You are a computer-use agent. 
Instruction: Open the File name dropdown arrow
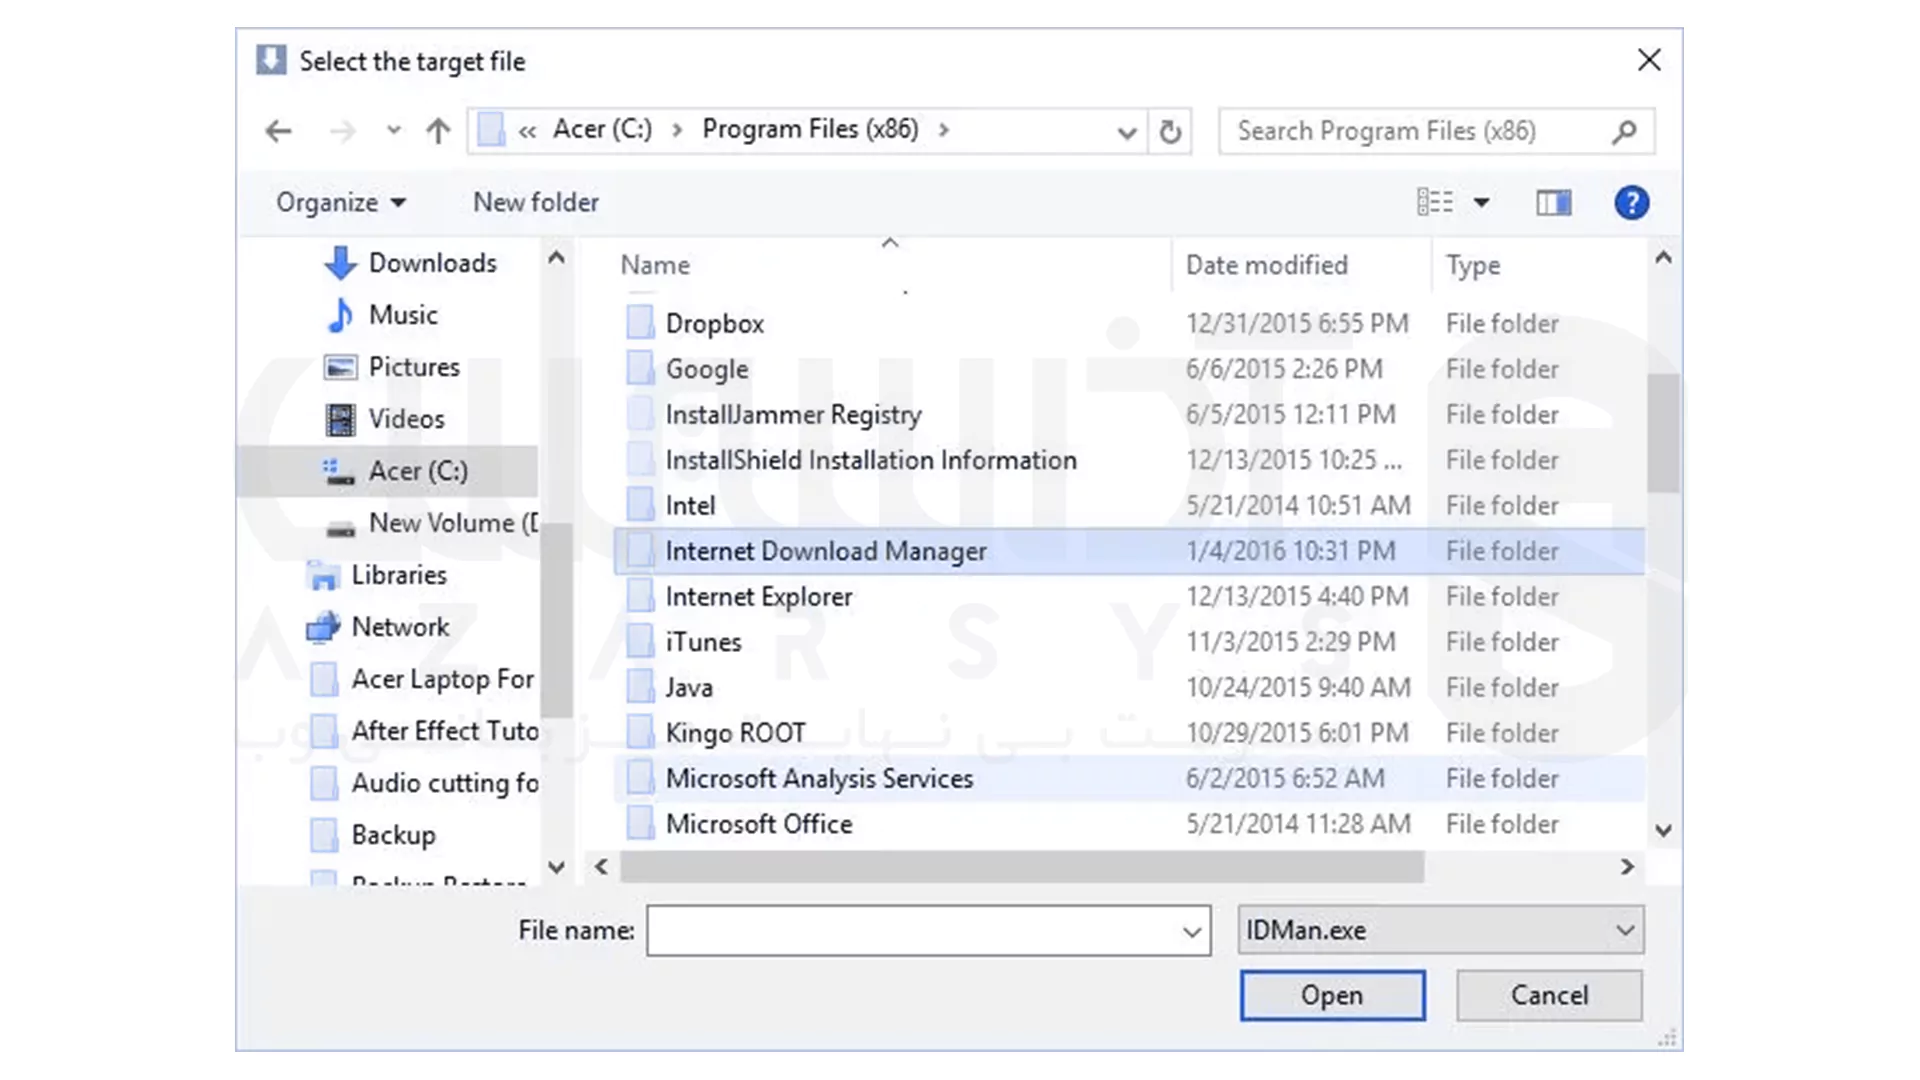coord(1192,932)
